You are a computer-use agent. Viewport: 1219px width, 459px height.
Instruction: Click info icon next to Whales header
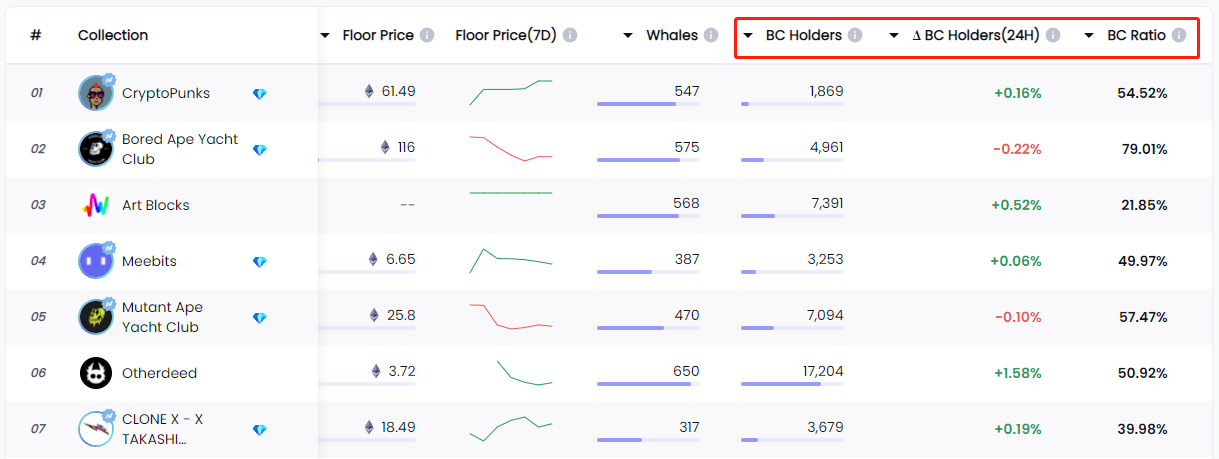[x=711, y=35]
